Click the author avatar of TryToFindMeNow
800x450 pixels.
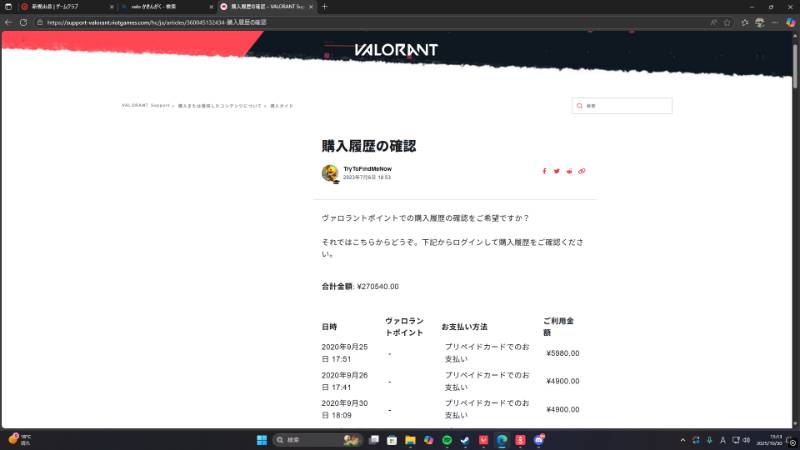330,173
